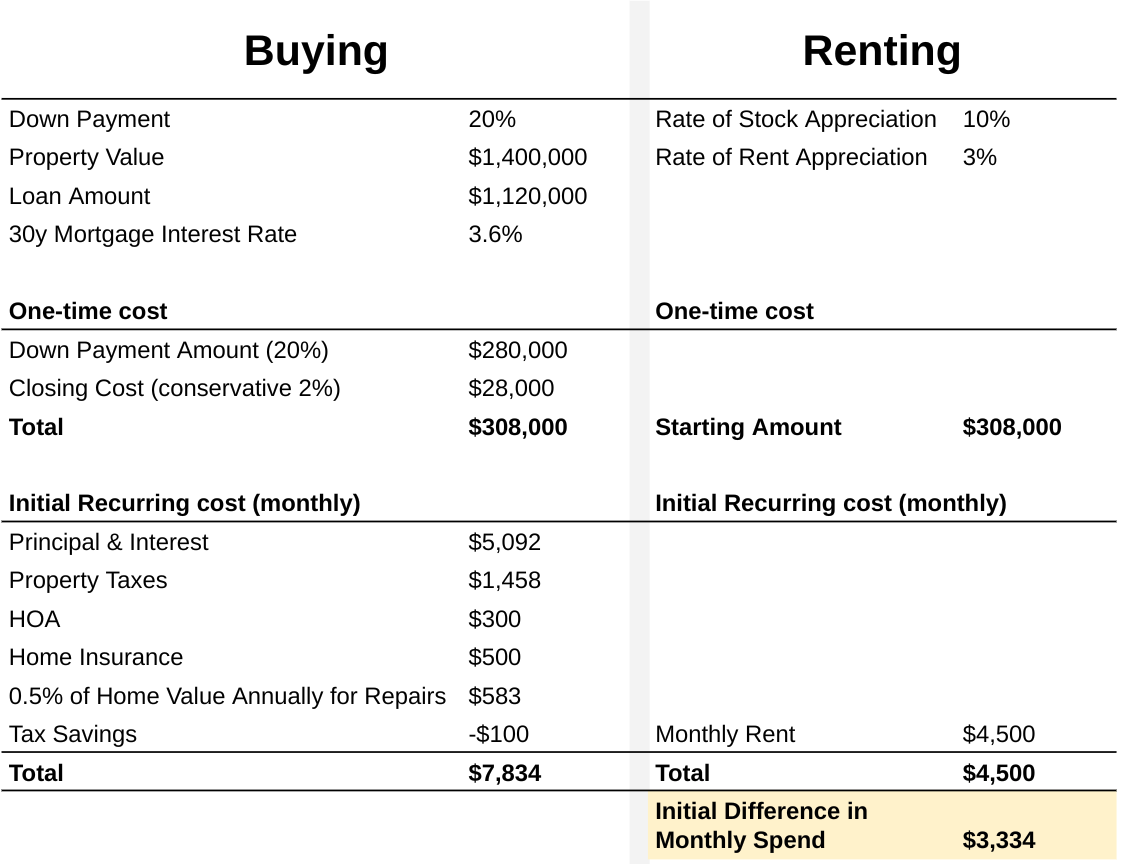Click the Home Insurance $500 value
The width and height of the screenshot is (1121, 864).
coord(494,658)
